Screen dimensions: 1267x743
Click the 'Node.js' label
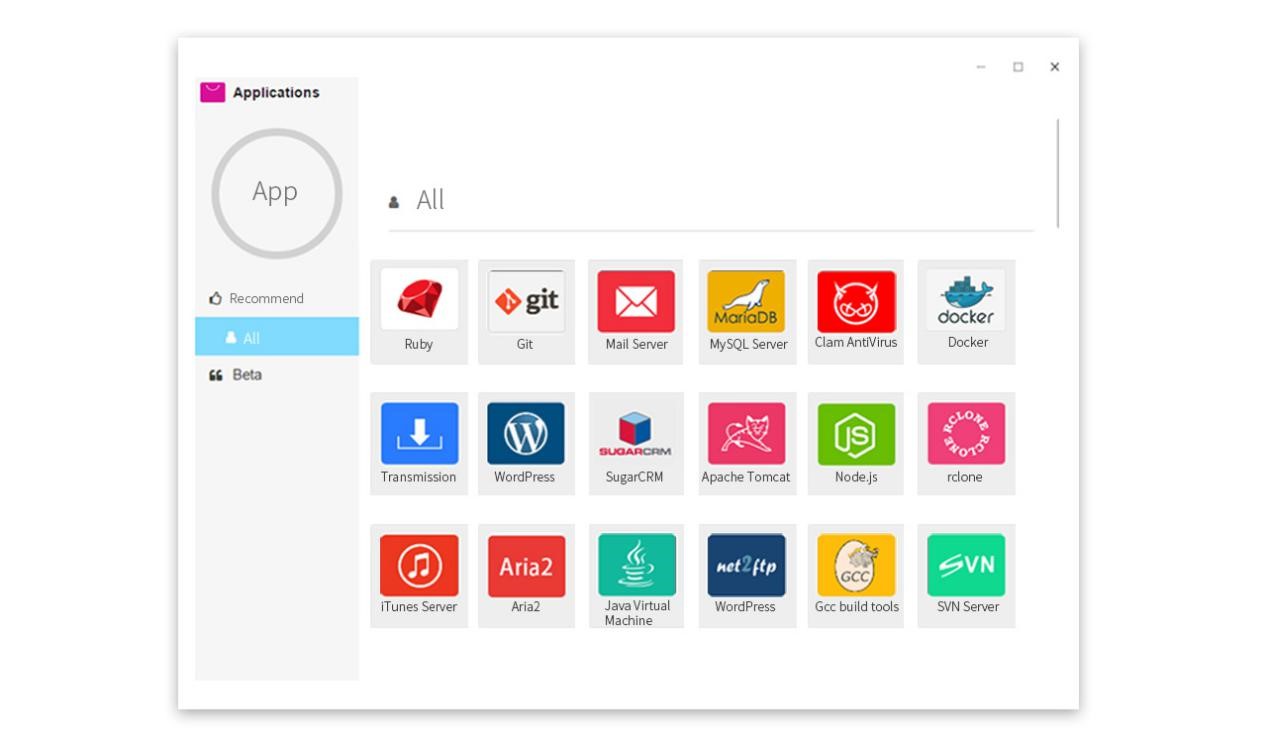click(x=856, y=477)
